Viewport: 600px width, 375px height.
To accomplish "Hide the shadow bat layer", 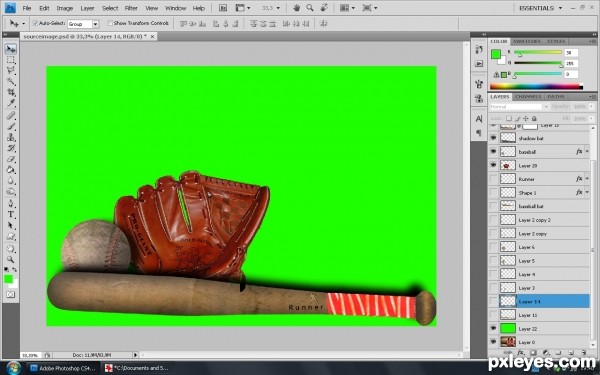I will point(494,138).
